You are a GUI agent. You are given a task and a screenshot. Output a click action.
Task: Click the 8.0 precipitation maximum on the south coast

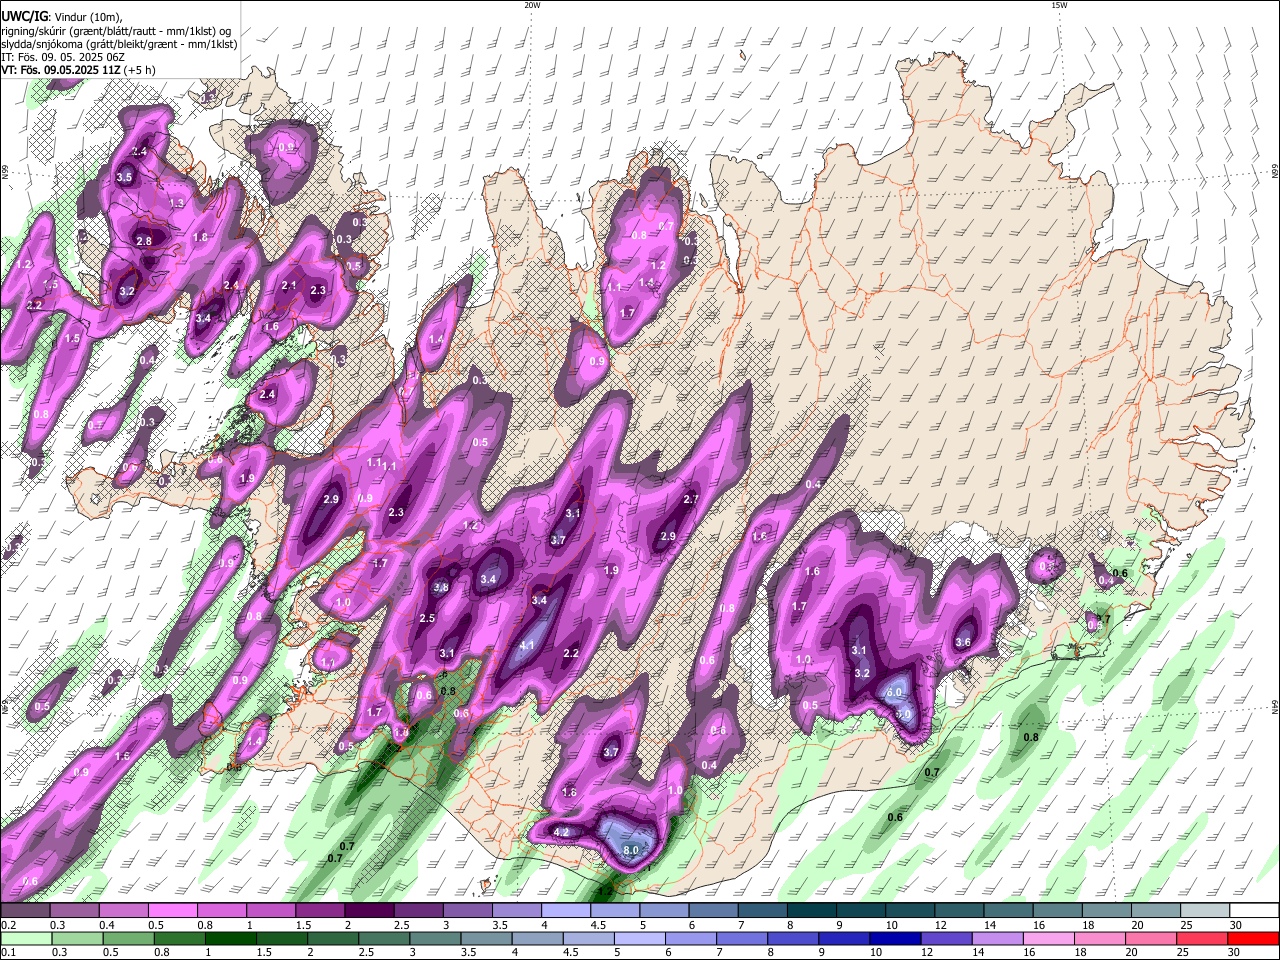[x=631, y=850]
